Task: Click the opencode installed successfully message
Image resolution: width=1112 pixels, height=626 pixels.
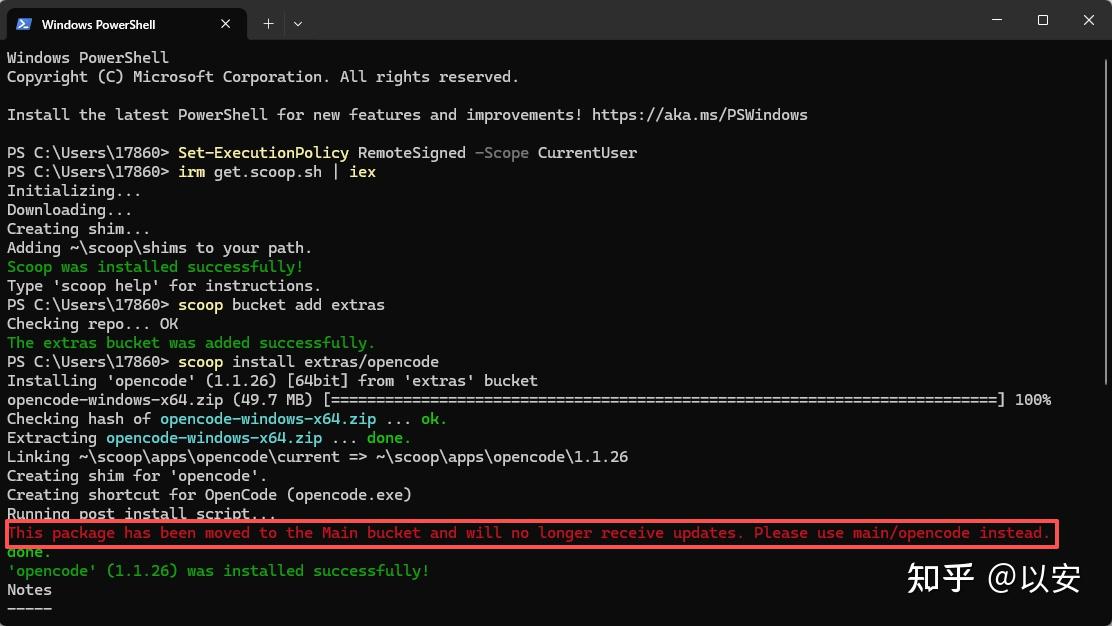Action: pos(218,571)
